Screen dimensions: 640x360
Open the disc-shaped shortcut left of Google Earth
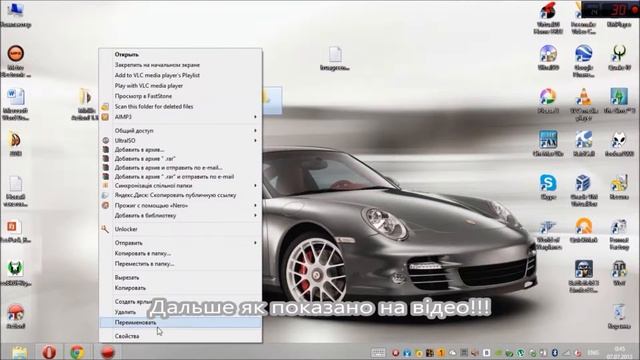pyautogui.click(x=548, y=58)
